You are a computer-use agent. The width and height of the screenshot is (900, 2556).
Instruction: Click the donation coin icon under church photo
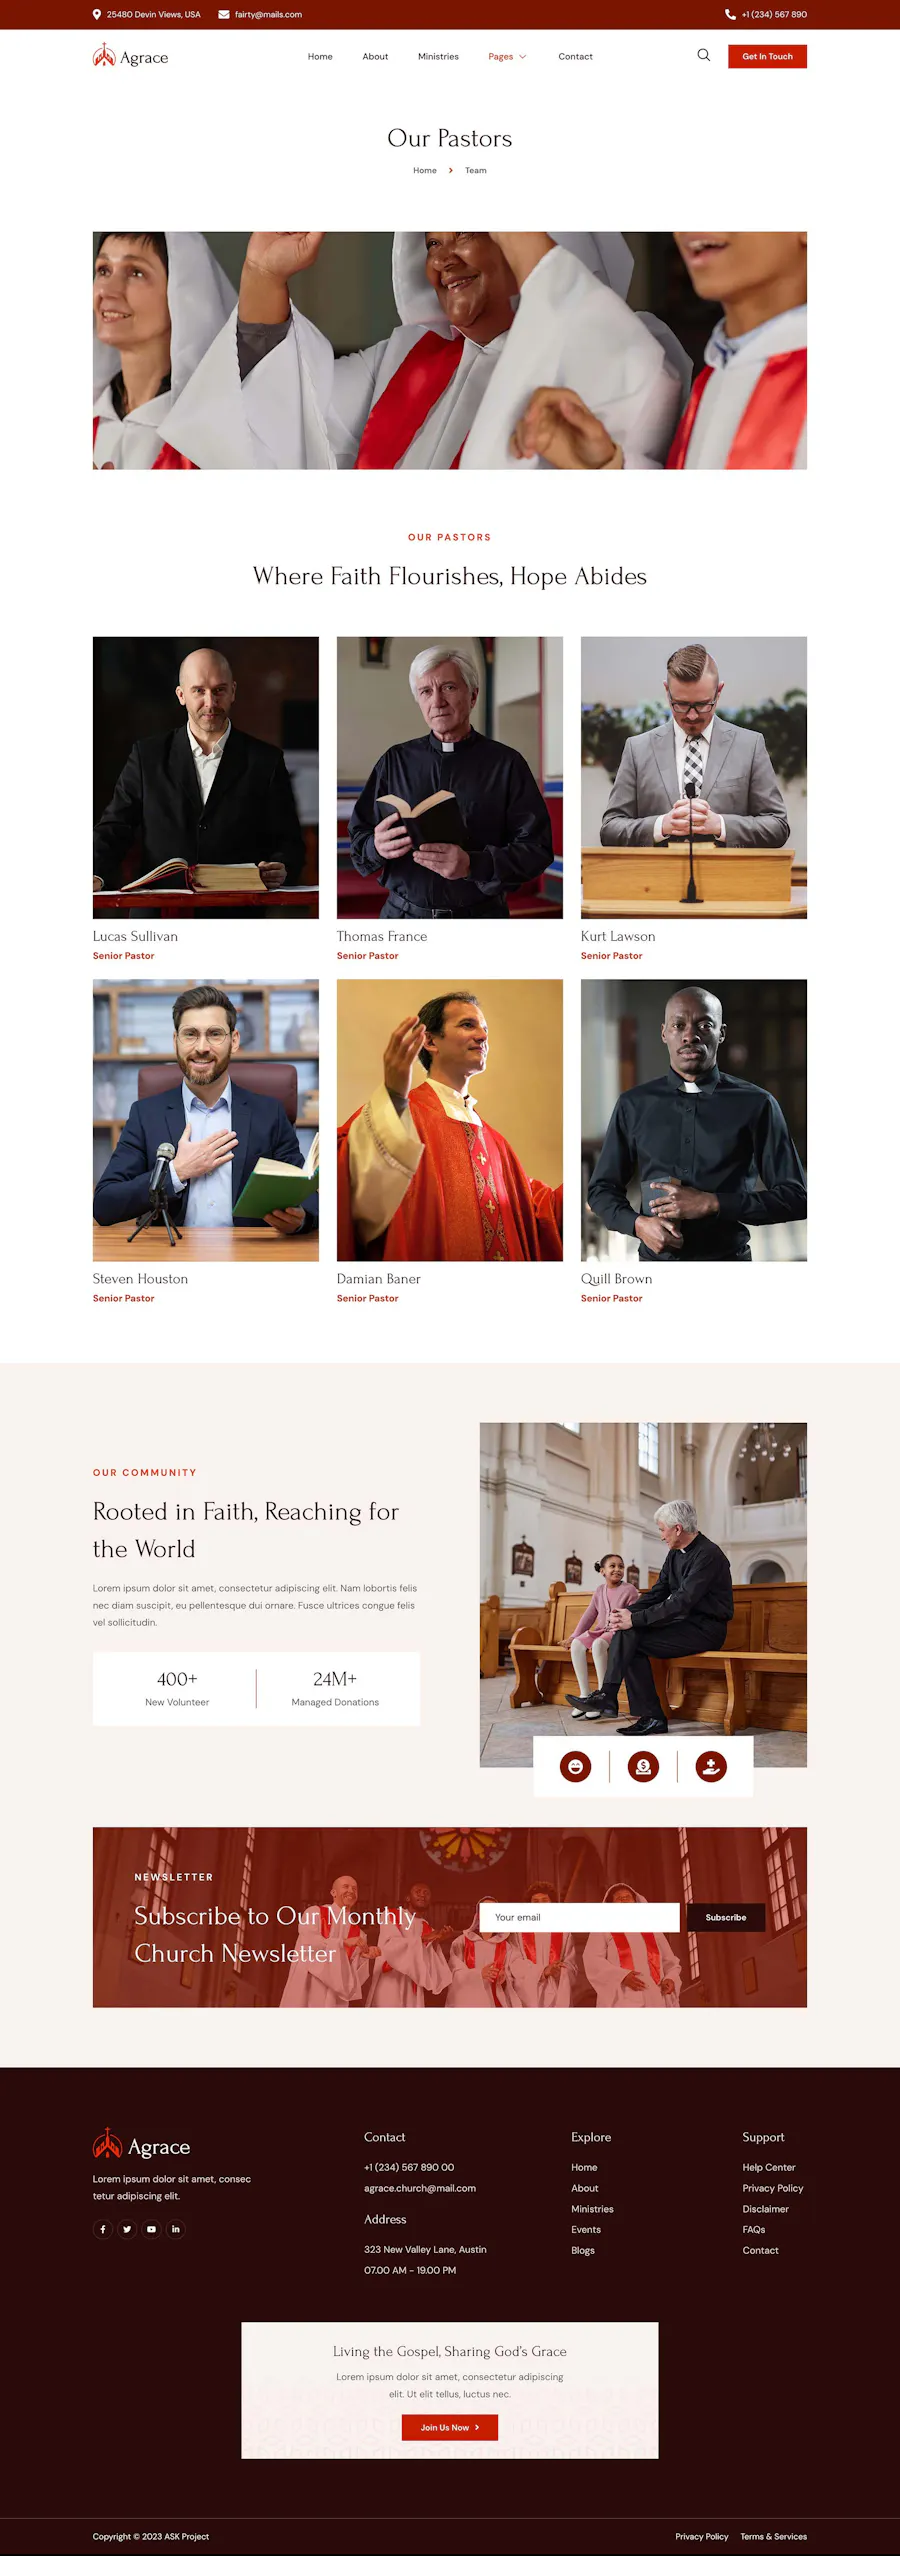point(643,1767)
